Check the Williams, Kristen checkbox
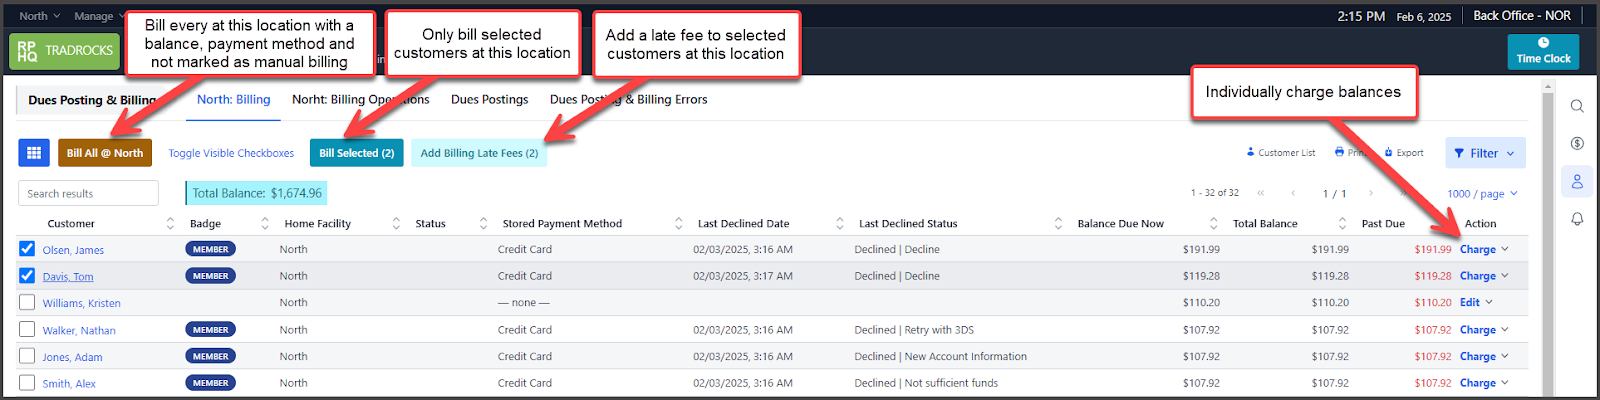The width and height of the screenshot is (1600, 400). click(x=27, y=302)
